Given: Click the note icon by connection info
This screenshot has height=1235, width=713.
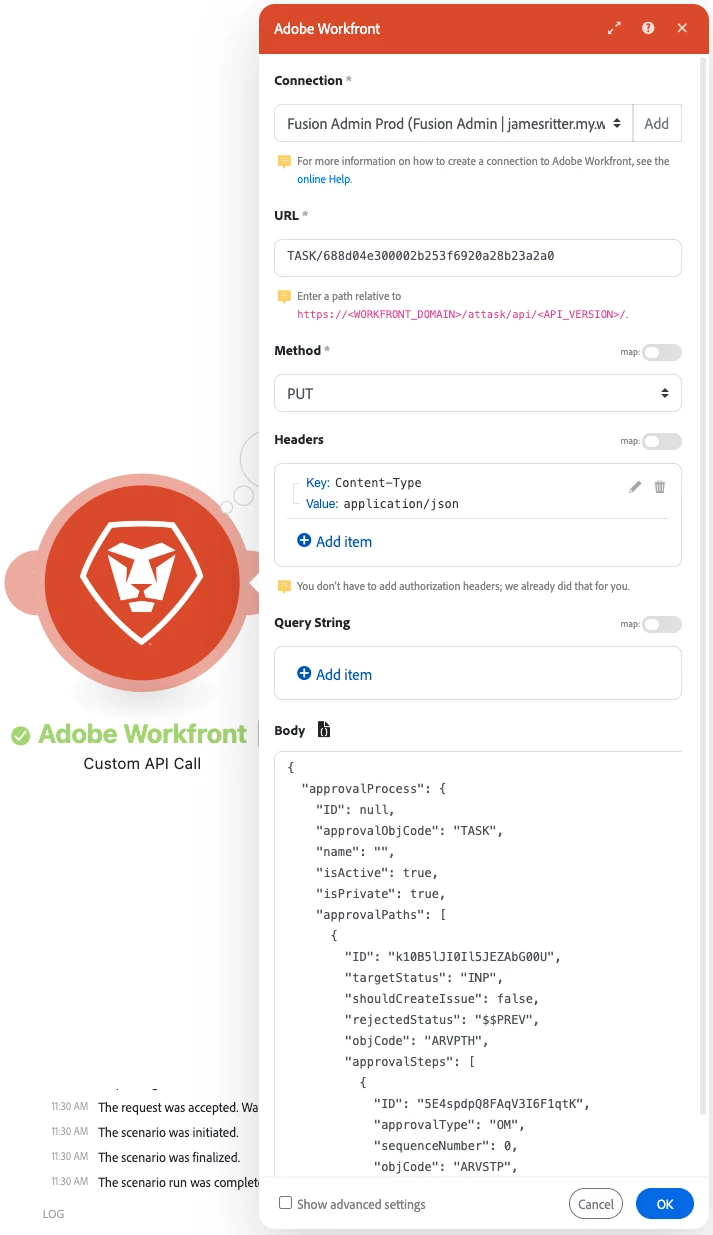Looking at the screenshot, I should [284, 161].
